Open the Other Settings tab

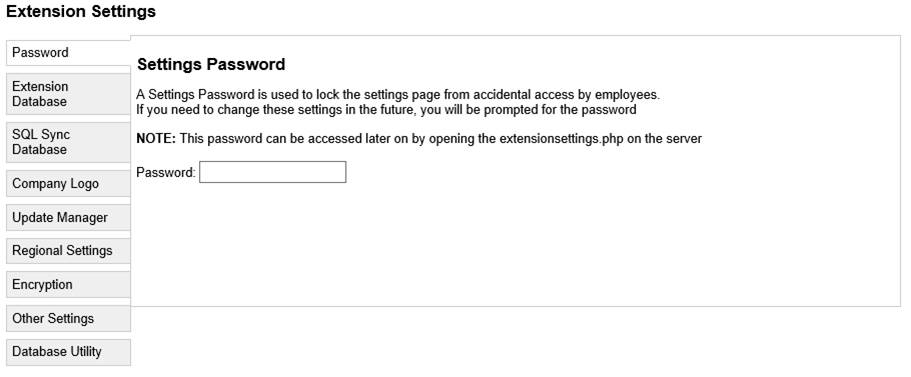(x=68, y=318)
